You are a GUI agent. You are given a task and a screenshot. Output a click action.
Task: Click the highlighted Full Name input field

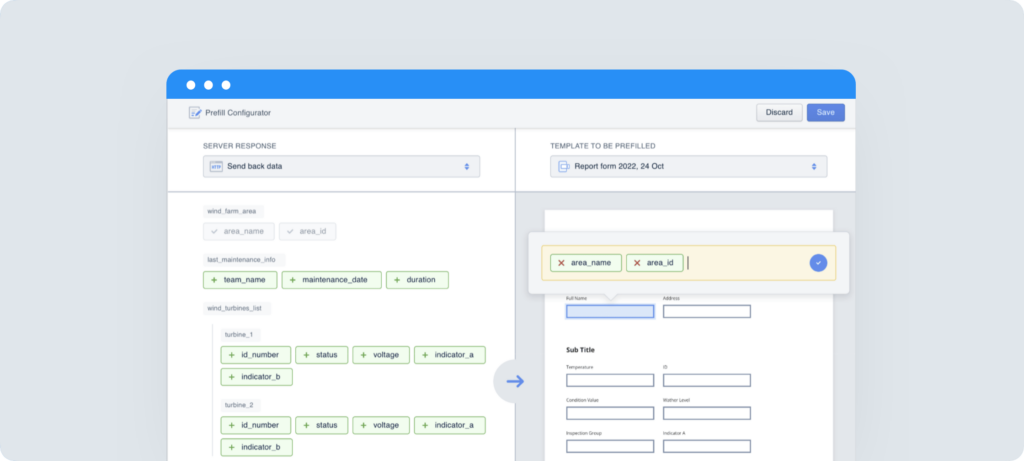point(610,311)
